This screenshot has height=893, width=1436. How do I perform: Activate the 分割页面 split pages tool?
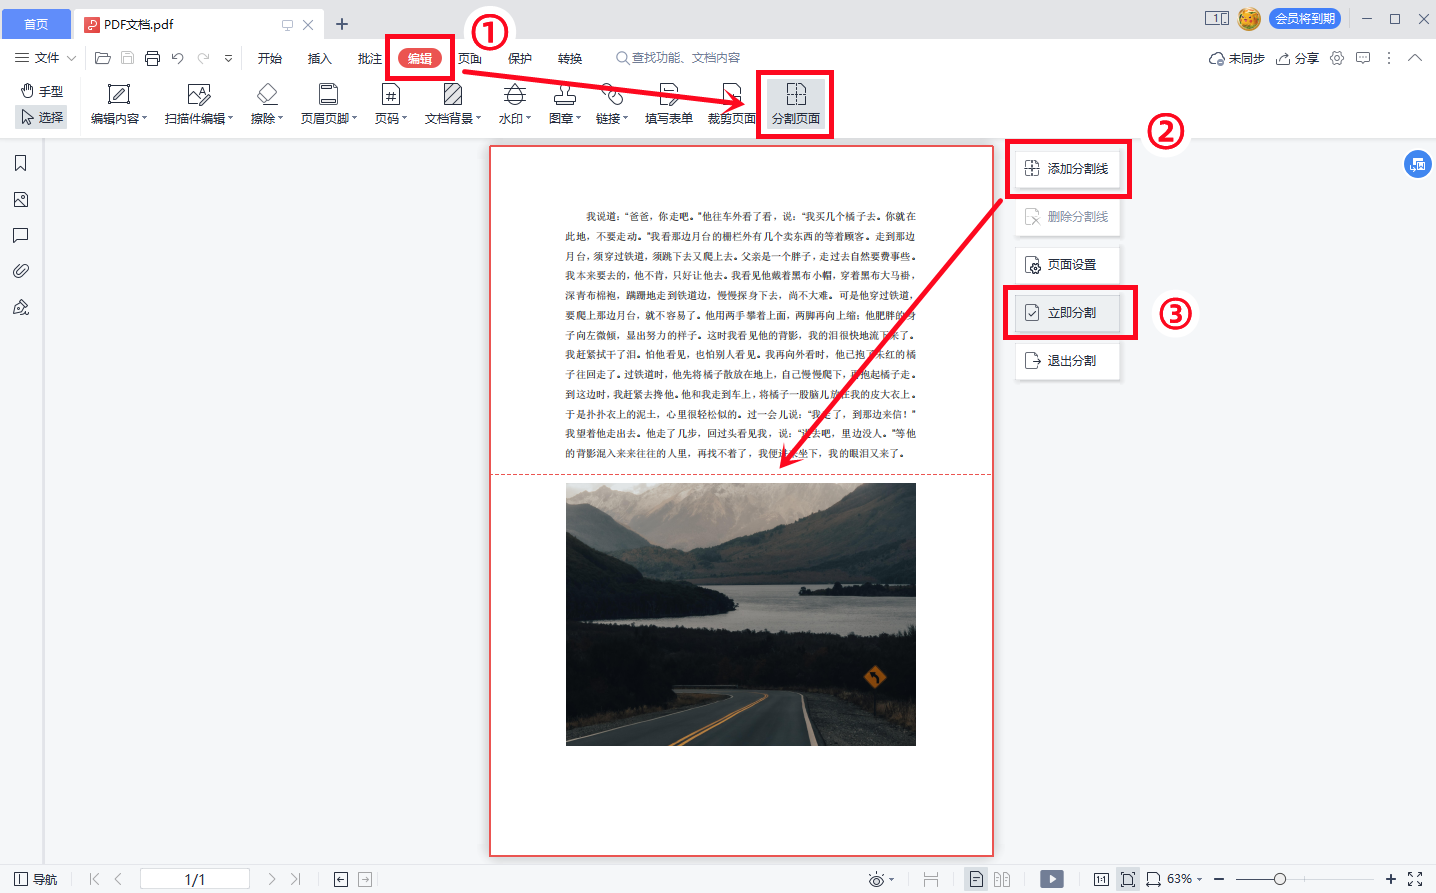coord(794,104)
